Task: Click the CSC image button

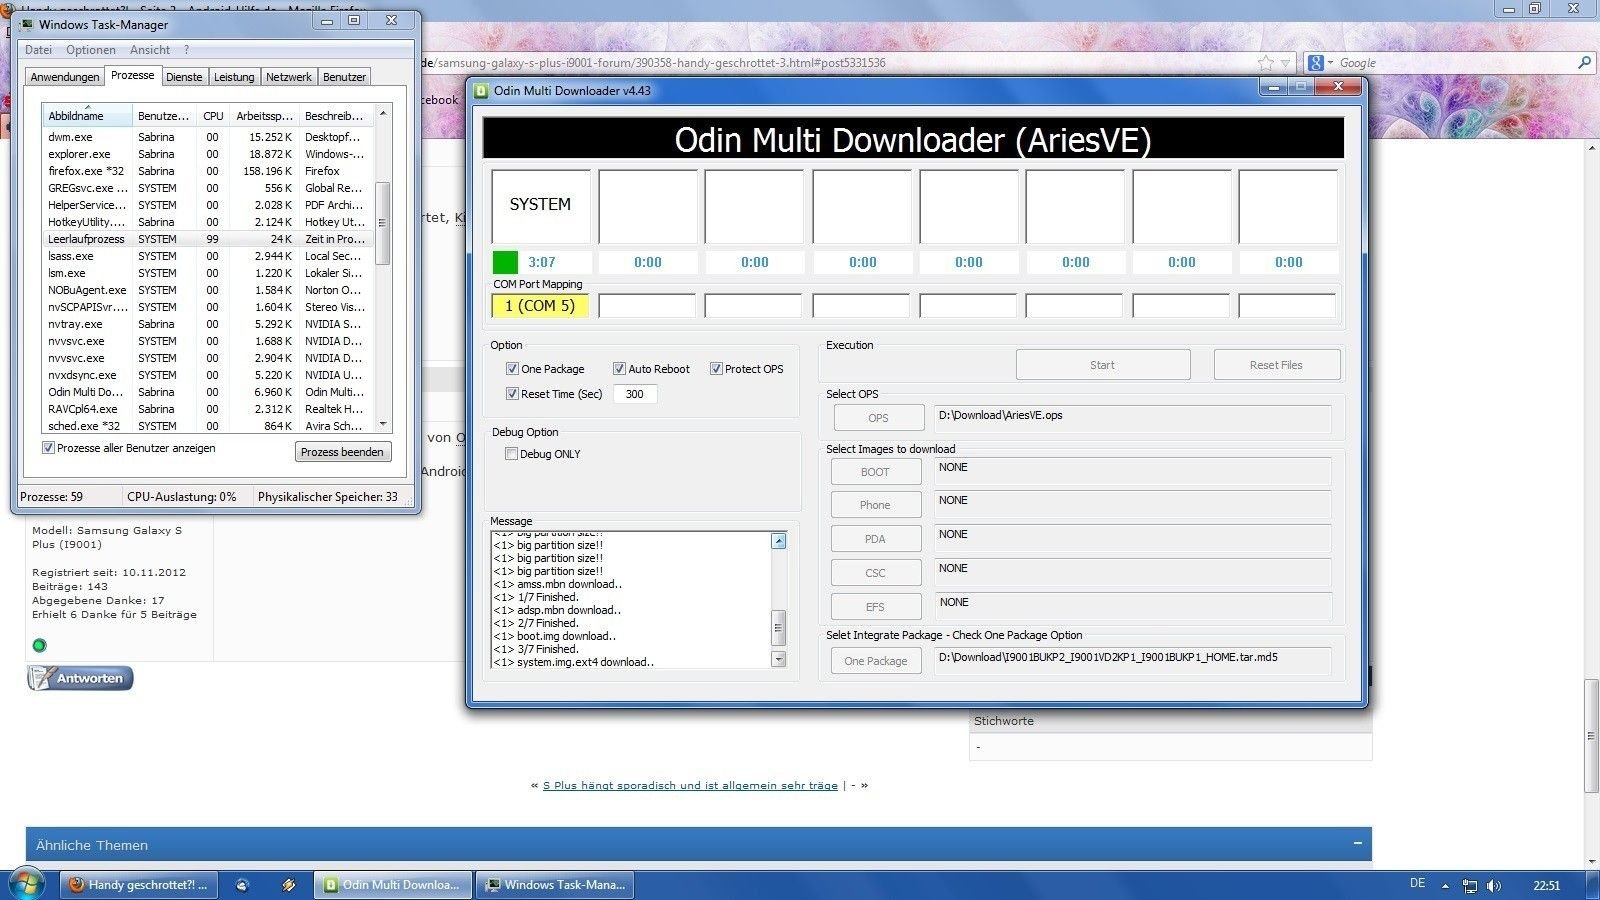Action: point(875,573)
